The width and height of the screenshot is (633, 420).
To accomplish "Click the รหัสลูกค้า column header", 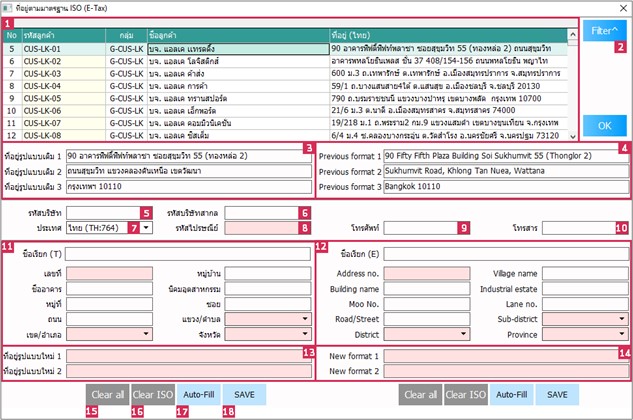I will (64, 36).
